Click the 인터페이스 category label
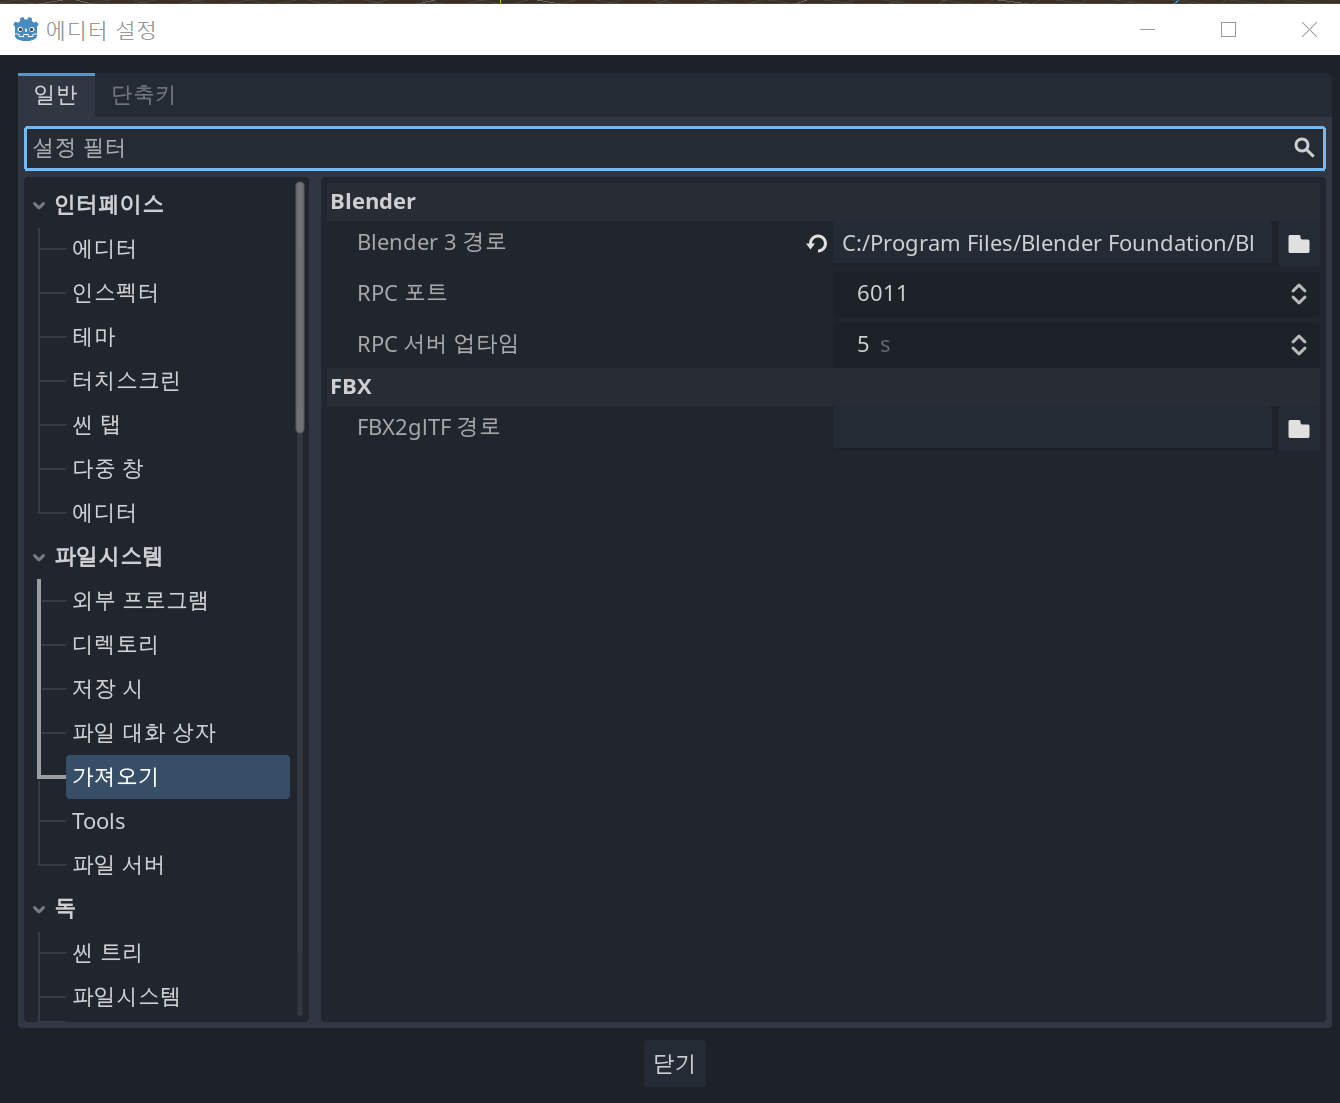Viewport: 1340px width, 1103px height. (109, 205)
